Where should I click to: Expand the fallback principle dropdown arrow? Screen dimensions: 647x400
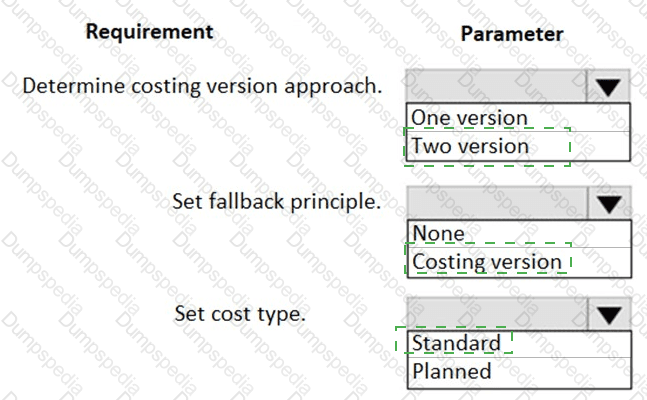(x=608, y=203)
